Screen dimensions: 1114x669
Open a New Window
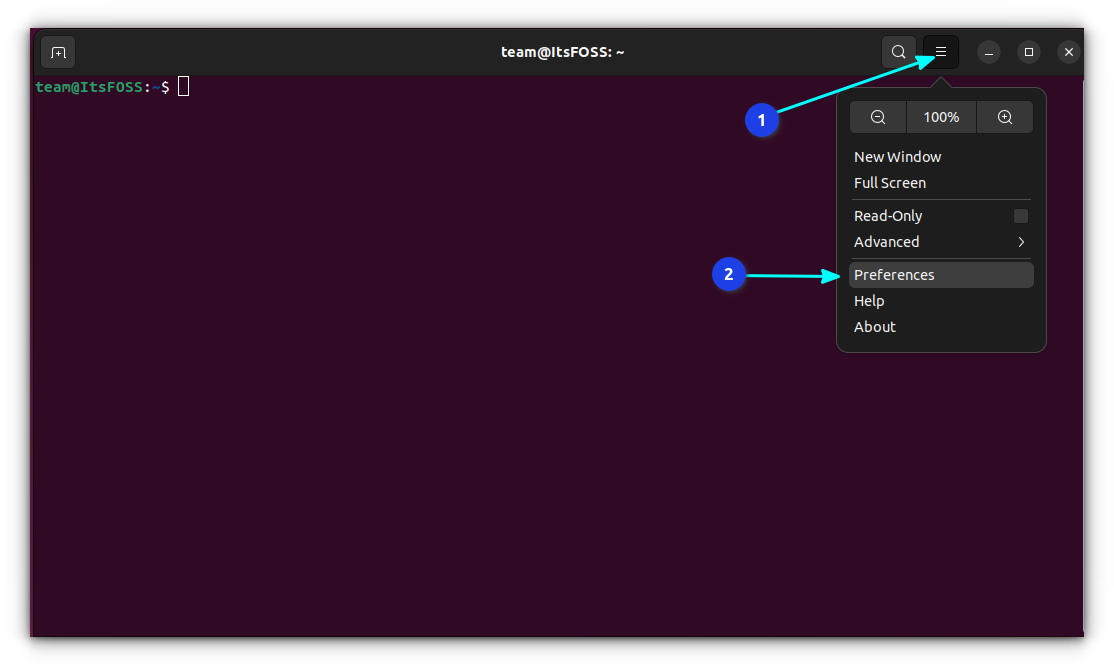897,156
